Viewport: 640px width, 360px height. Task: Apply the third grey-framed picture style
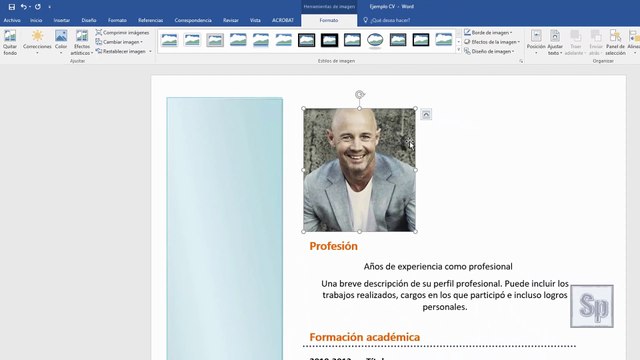click(x=215, y=40)
